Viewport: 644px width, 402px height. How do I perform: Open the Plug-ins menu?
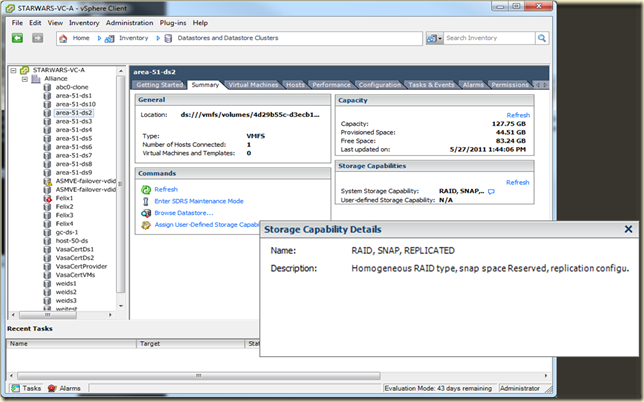click(173, 23)
